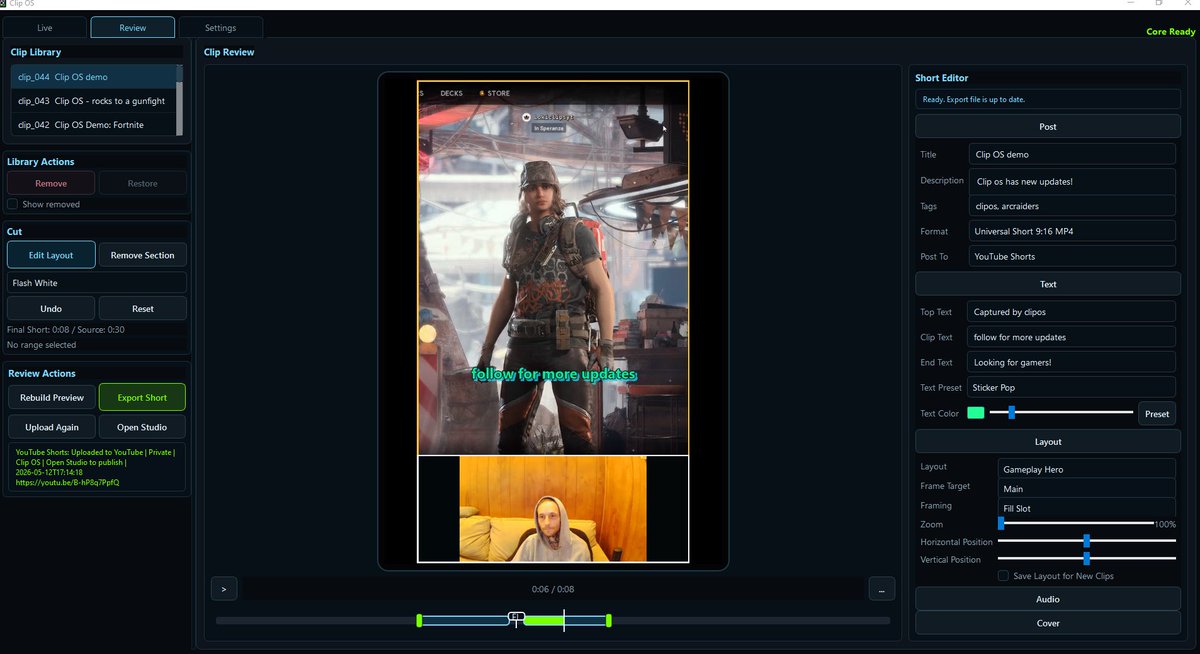Click the webcam video preview area
The image size is (1200, 654).
tap(553, 509)
